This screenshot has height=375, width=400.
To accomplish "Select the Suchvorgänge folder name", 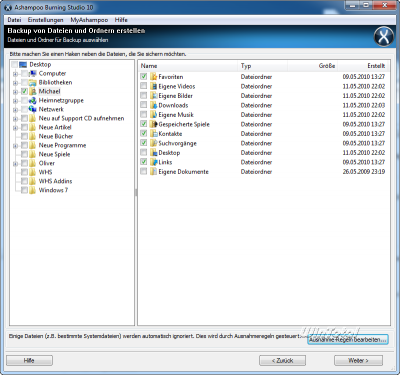I will pos(178,143).
